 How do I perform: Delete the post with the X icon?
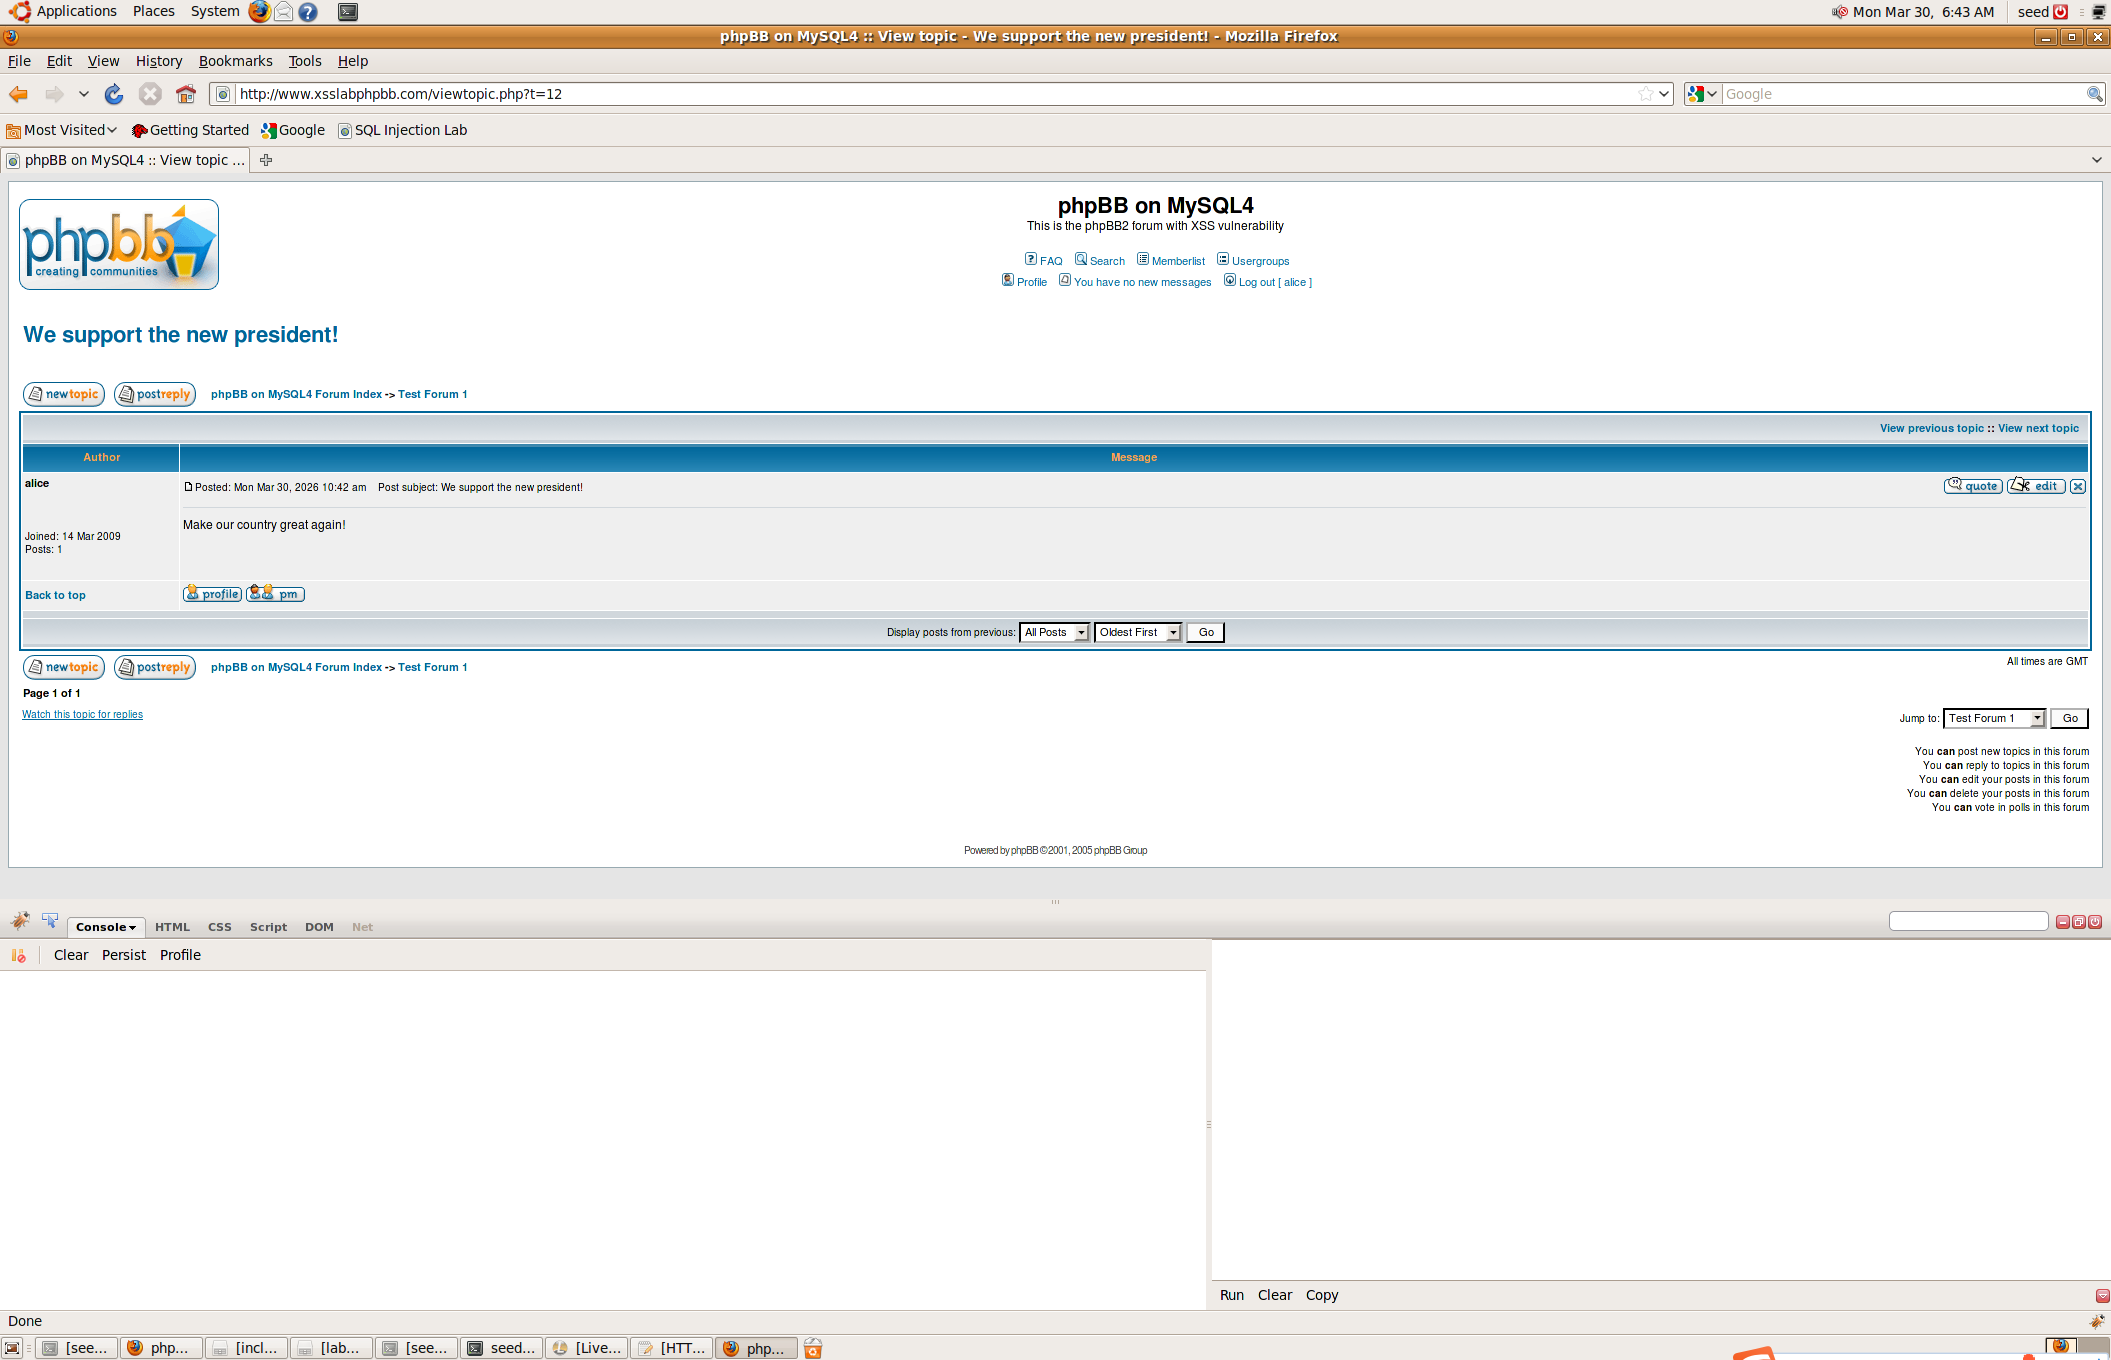(2078, 487)
